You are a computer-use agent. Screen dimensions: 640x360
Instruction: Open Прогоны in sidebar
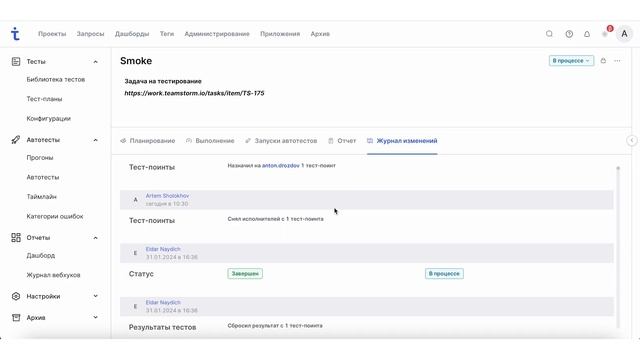tap(40, 158)
